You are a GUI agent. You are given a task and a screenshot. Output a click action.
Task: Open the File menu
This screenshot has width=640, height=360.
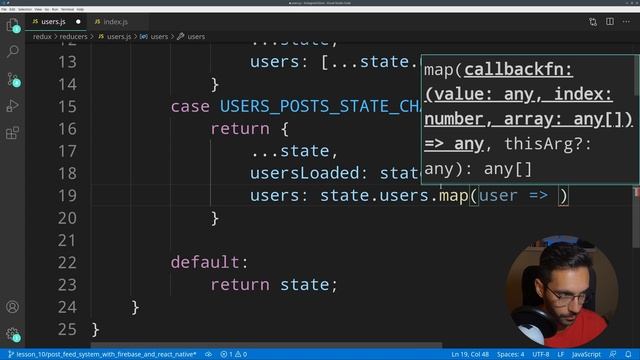4,9
